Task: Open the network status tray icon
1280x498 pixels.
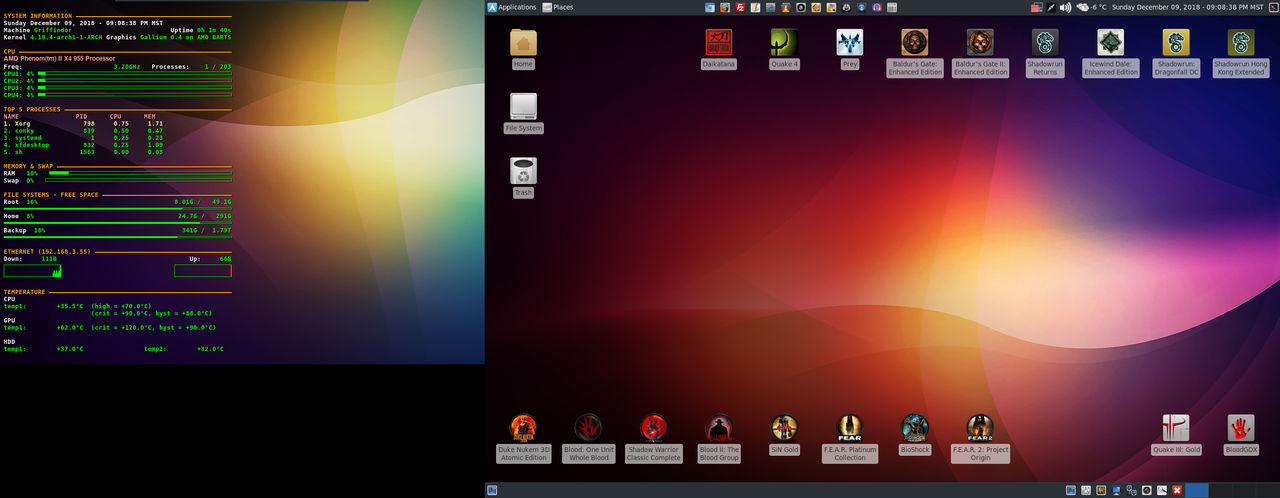Action: coord(1036,7)
